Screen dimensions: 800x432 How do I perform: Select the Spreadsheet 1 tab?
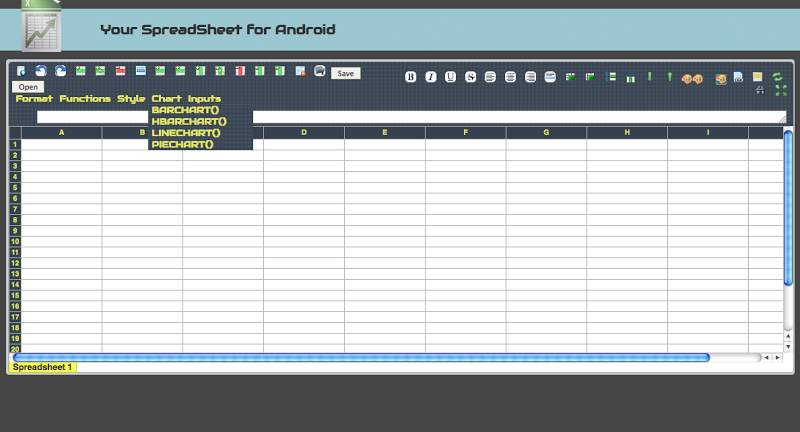[x=43, y=367]
